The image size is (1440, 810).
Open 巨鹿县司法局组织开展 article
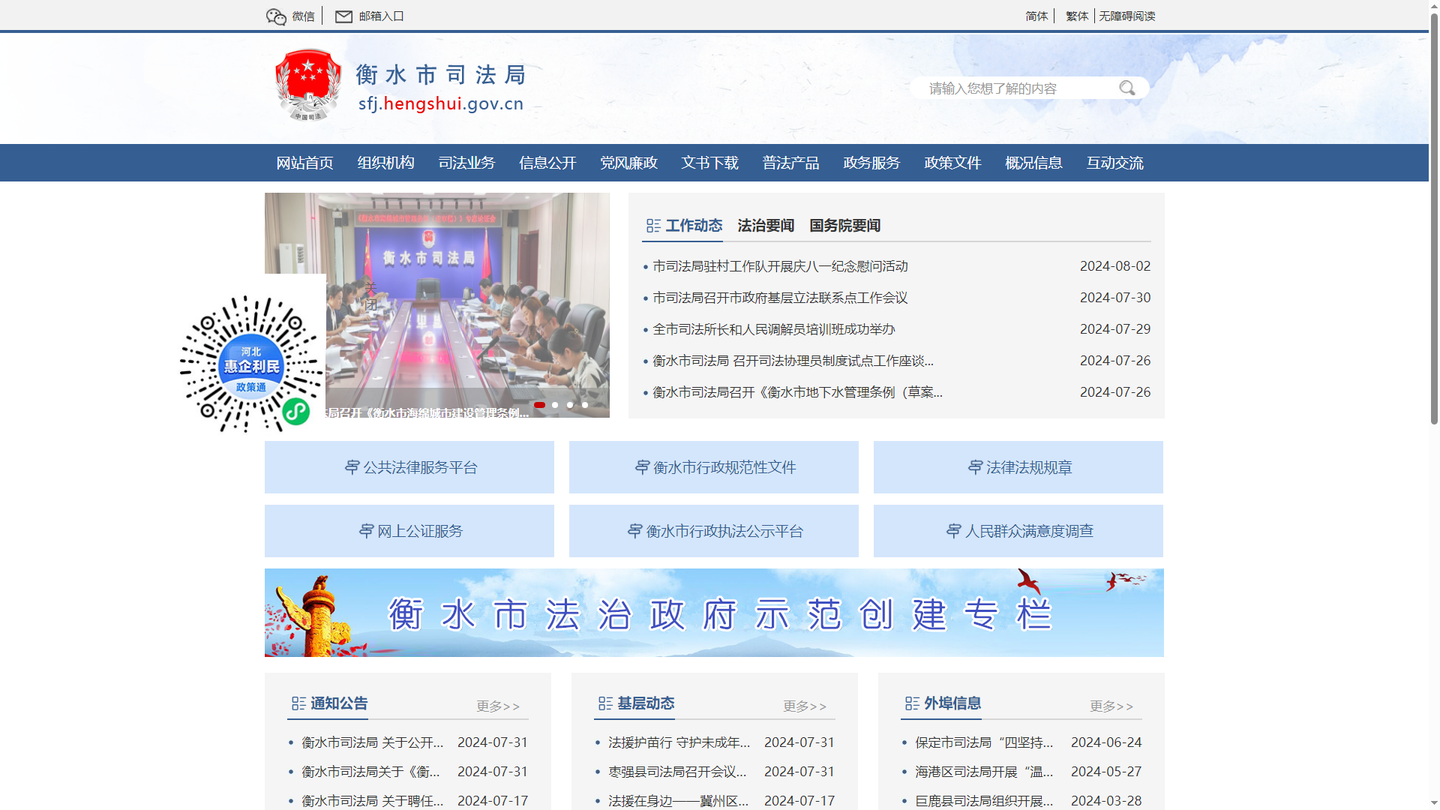tap(984, 801)
